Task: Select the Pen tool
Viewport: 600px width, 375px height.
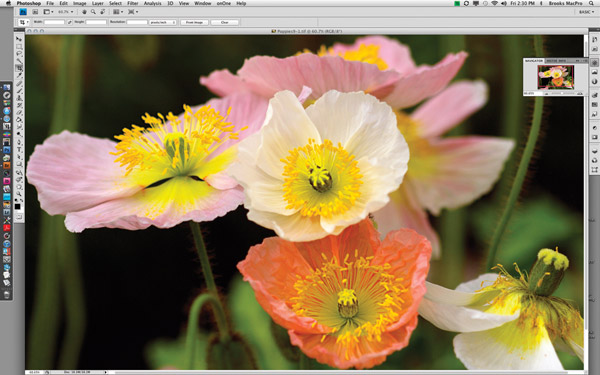Action: (18, 142)
